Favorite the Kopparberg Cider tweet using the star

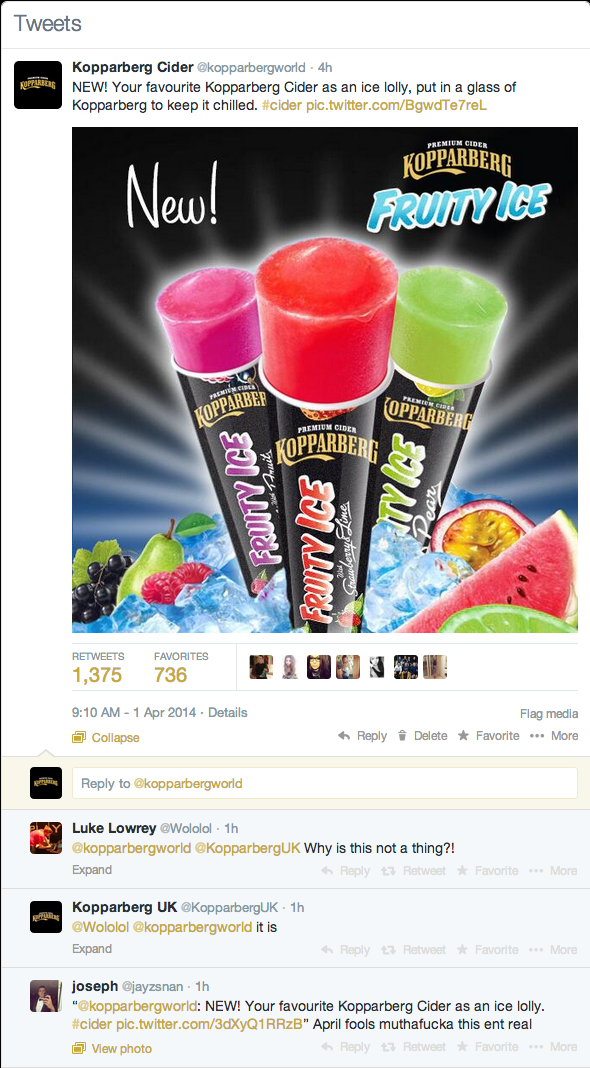(463, 736)
